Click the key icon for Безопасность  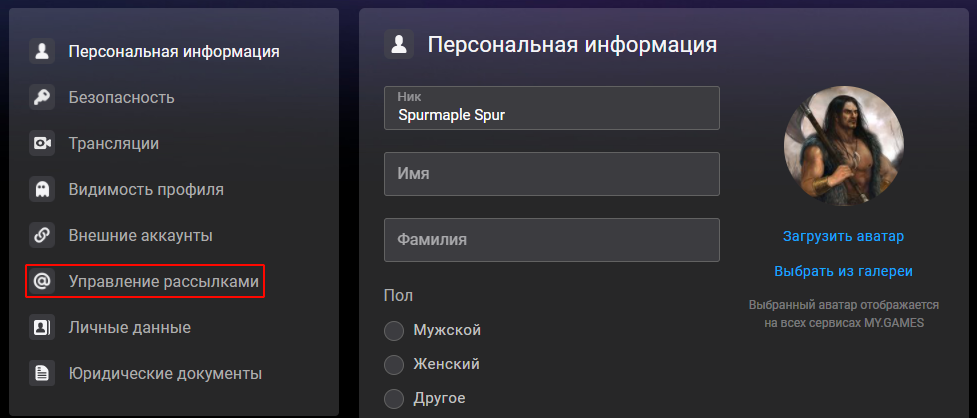pyautogui.click(x=42, y=97)
